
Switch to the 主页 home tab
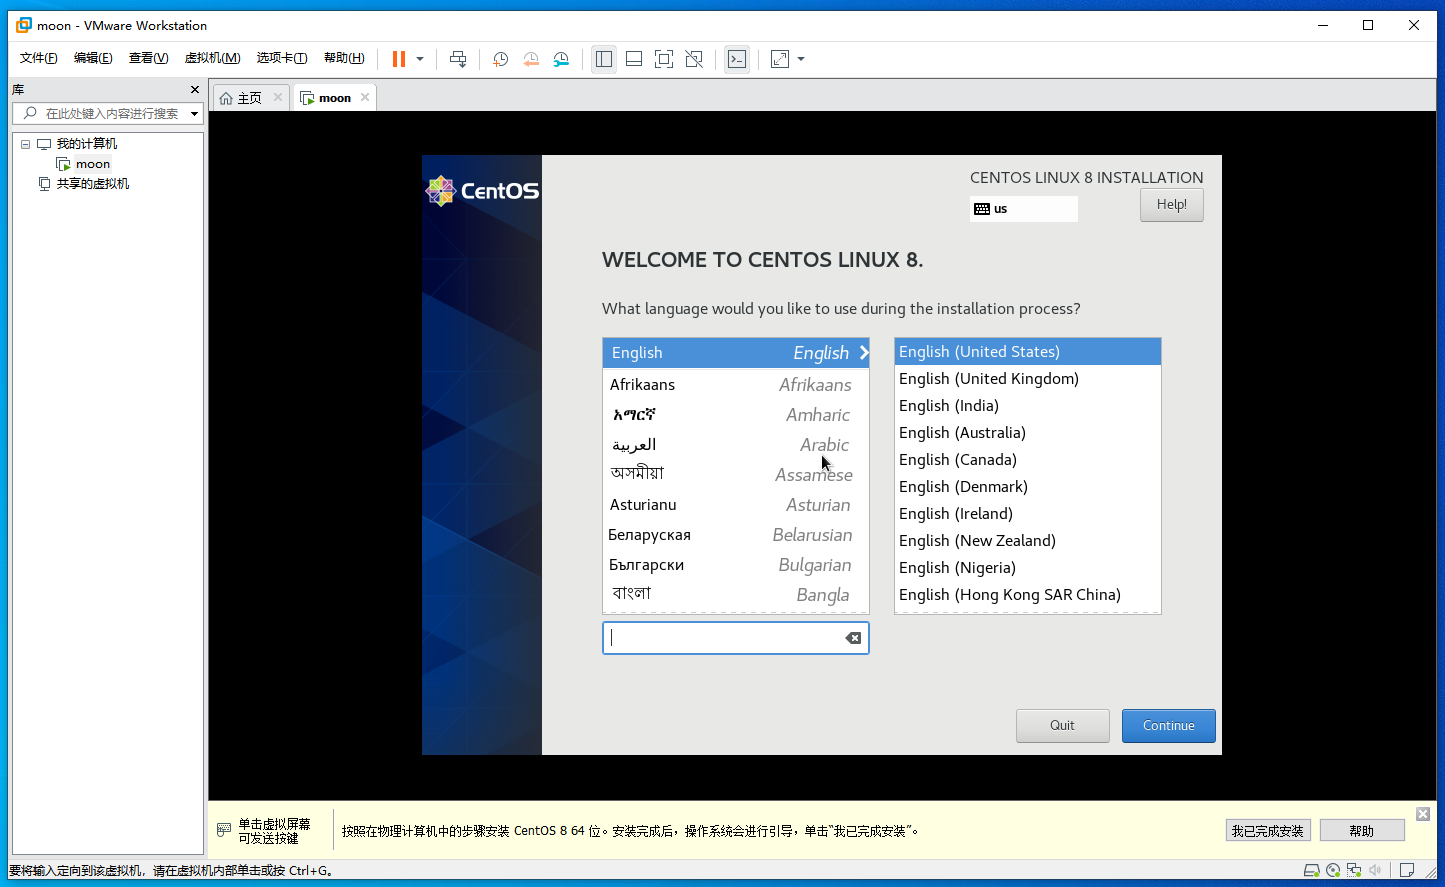(249, 98)
